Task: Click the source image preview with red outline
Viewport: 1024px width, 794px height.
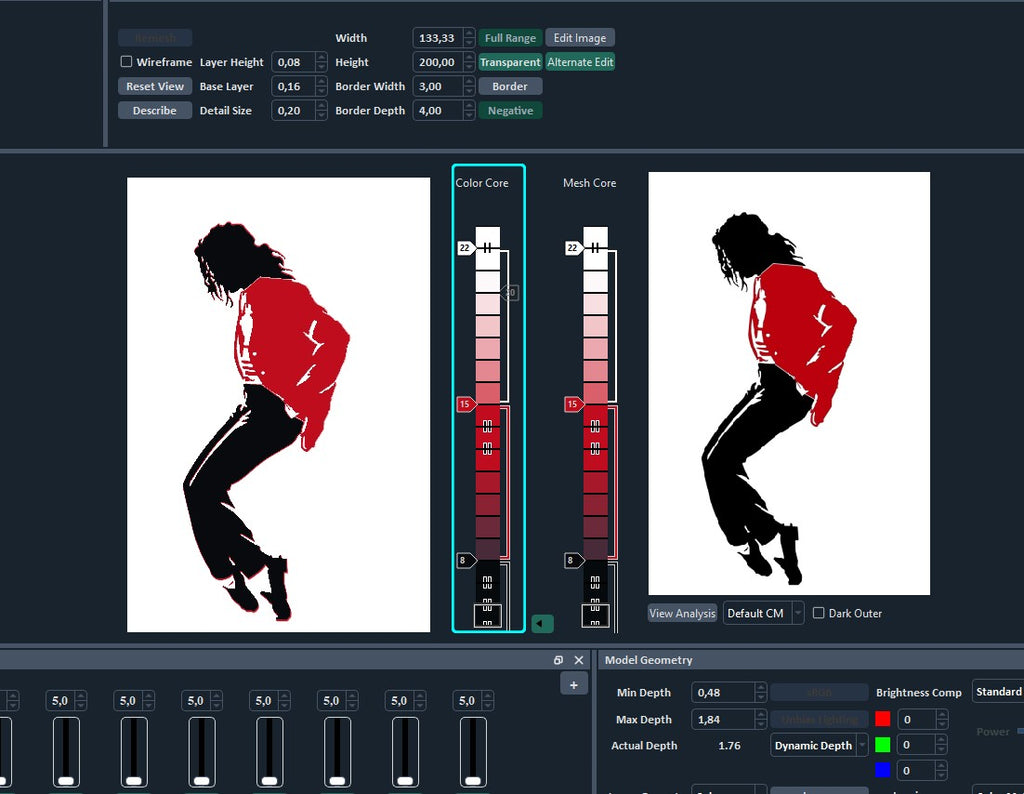Action: tap(278, 405)
